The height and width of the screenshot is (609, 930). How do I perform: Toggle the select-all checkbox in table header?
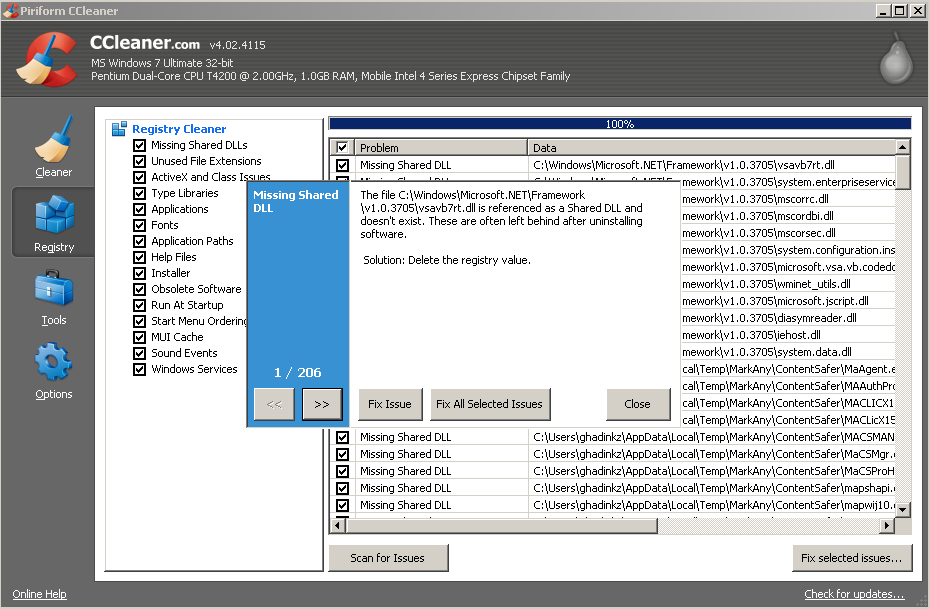tap(342, 147)
